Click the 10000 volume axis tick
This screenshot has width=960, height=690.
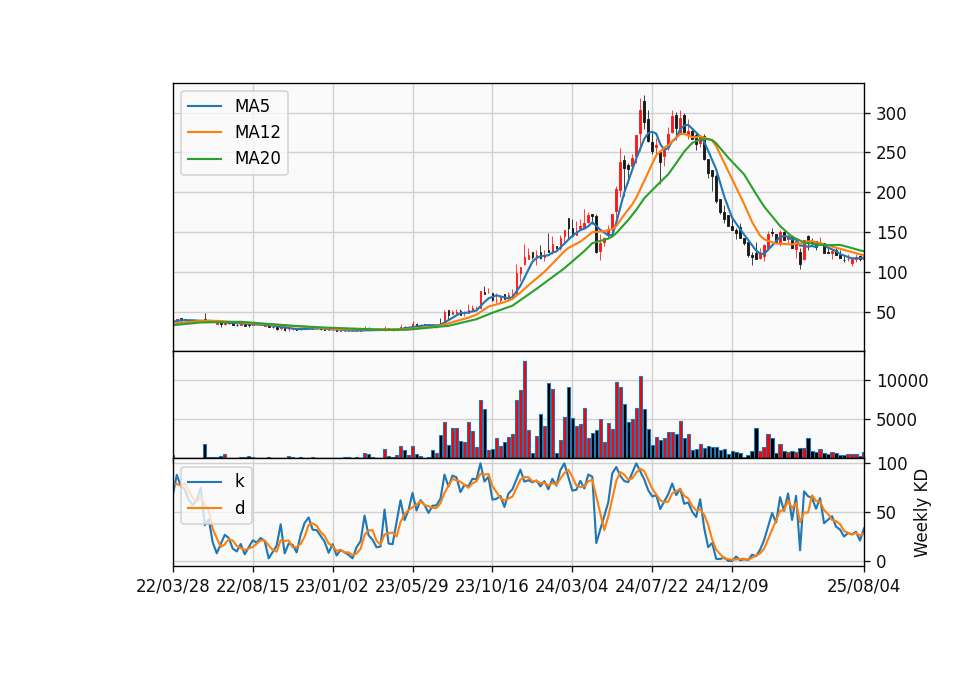(x=902, y=381)
